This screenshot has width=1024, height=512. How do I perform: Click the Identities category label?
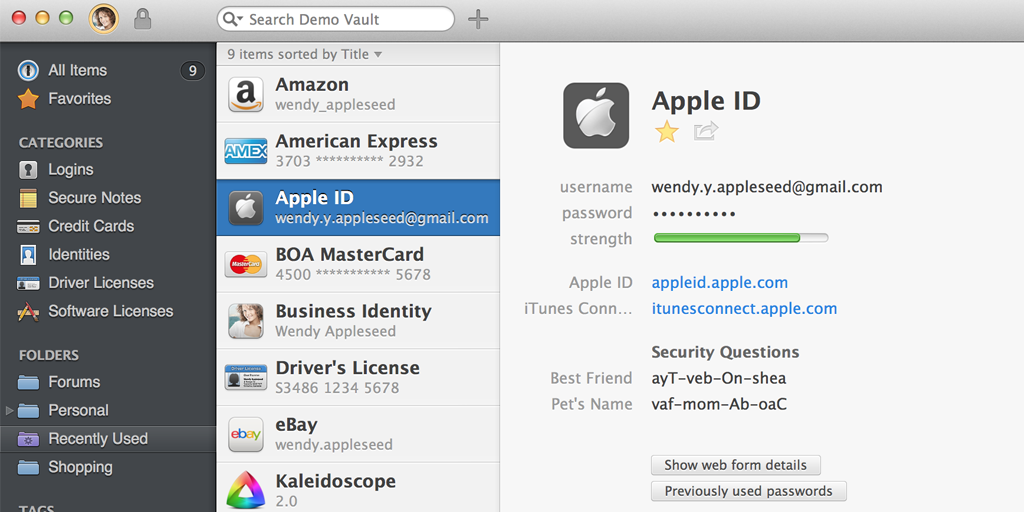click(79, 255)
